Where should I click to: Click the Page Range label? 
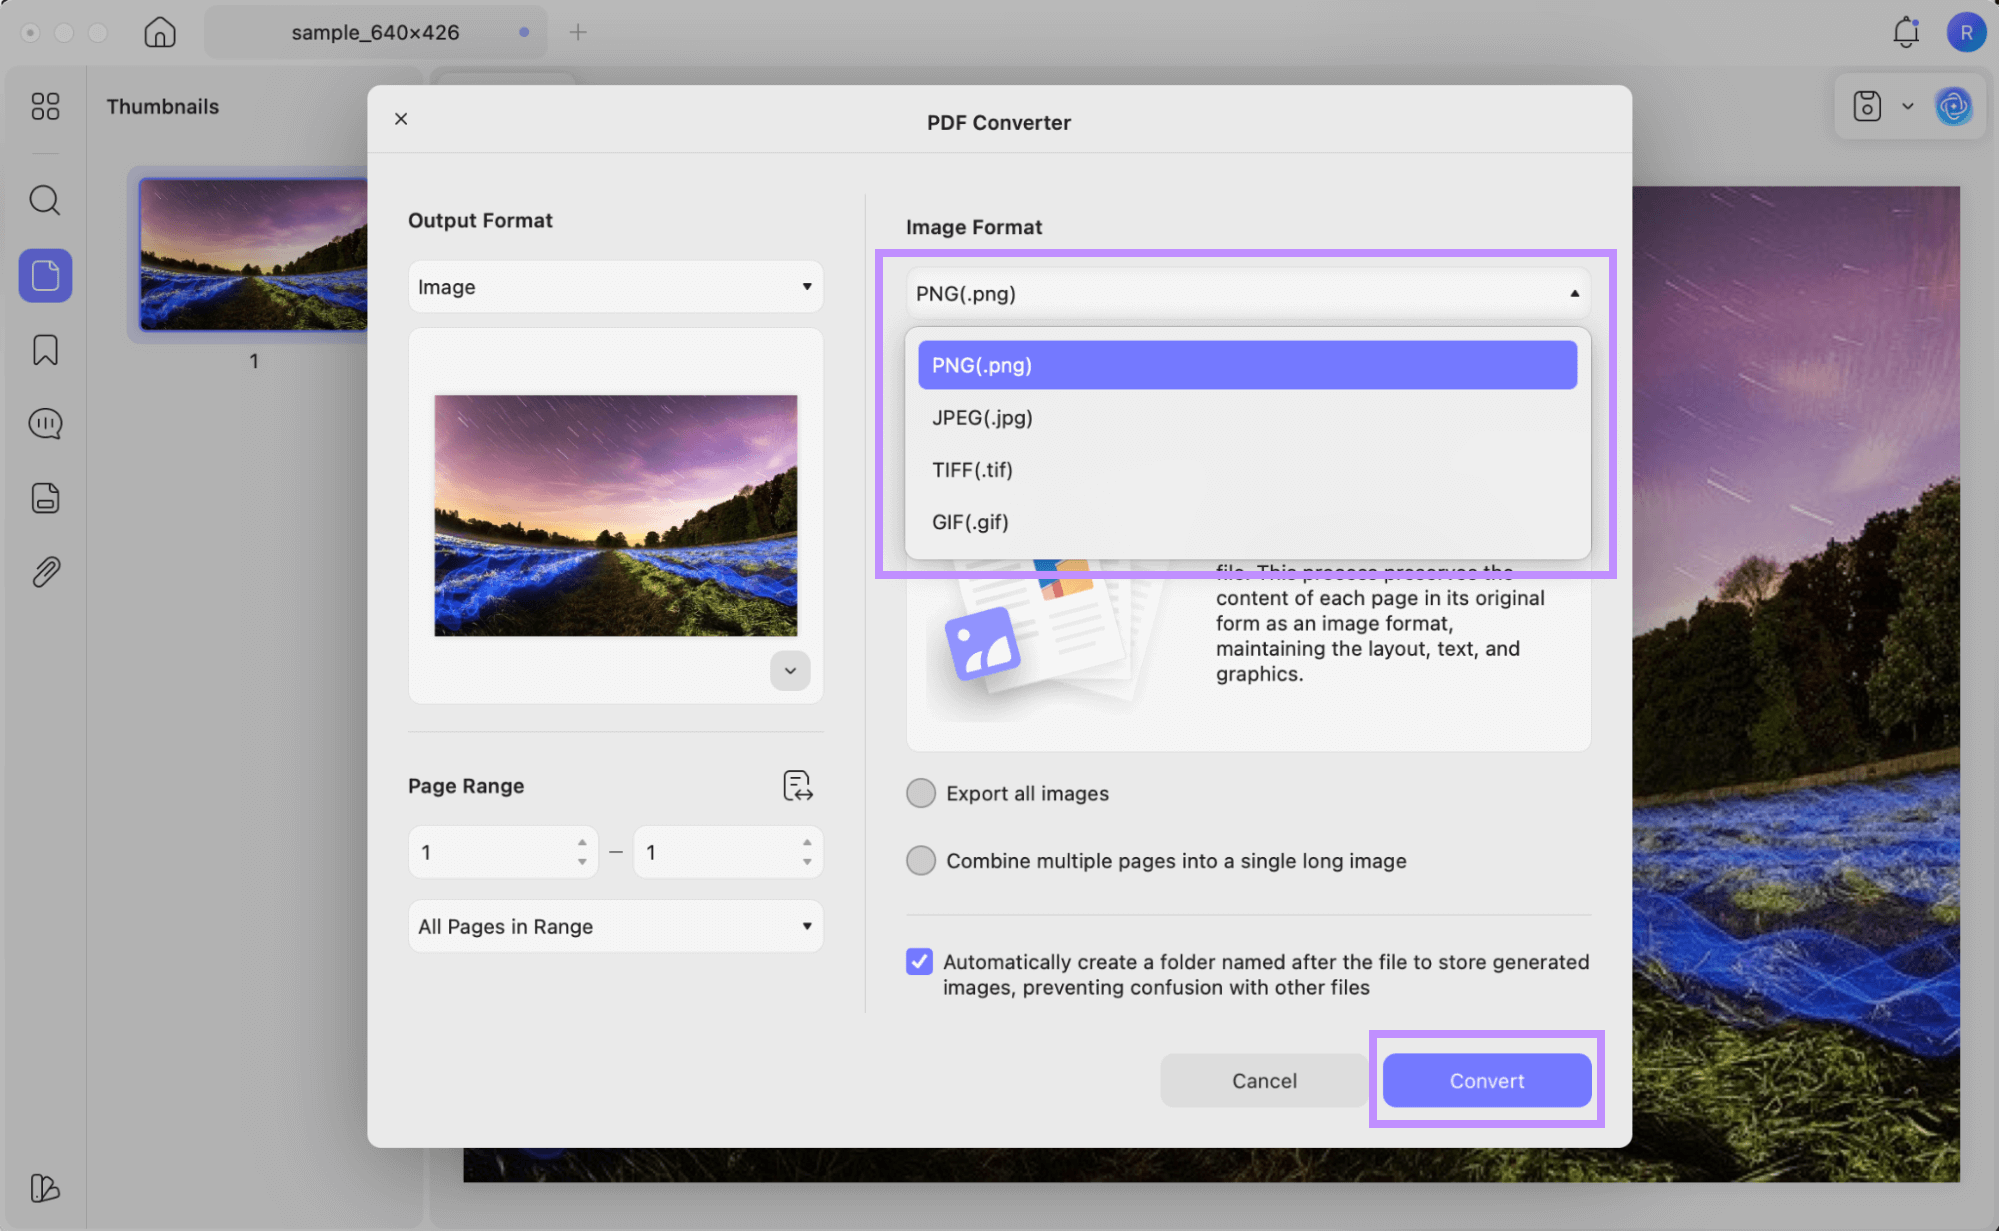coord(466,786)
